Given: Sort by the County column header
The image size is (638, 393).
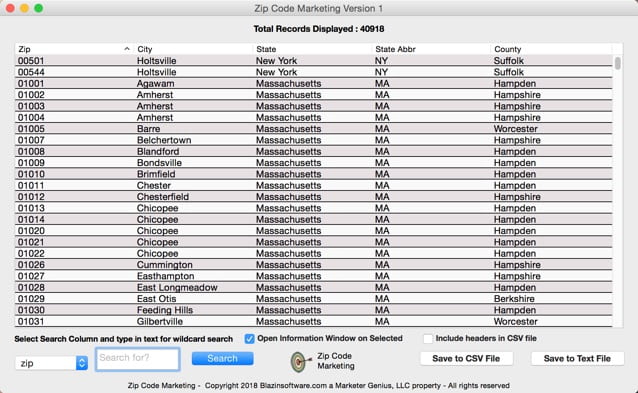Looking at the screenshot, I should pyautogui.click(x=551, y=49).
